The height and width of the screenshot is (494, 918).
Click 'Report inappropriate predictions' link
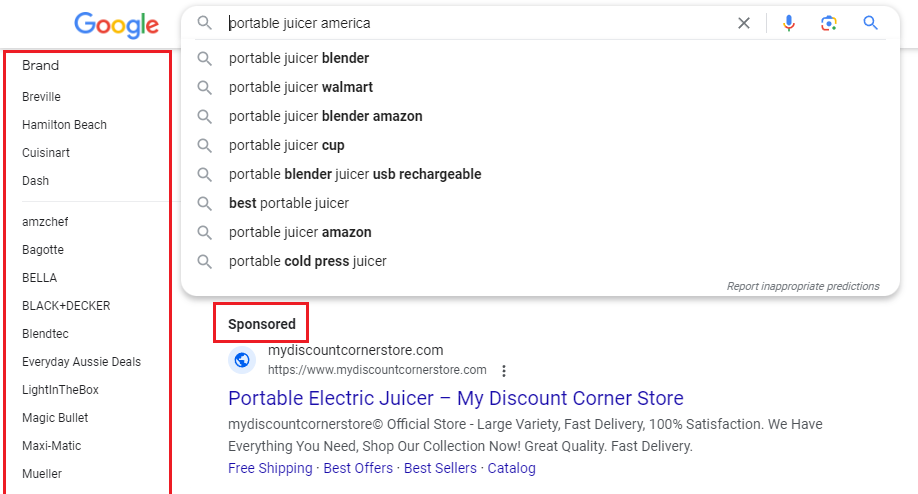[x=803, y=286]
